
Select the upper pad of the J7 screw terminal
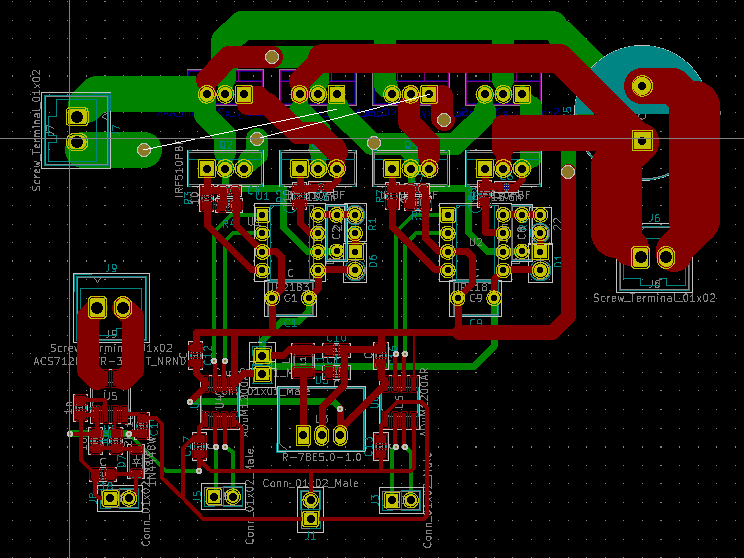[77, 116]
